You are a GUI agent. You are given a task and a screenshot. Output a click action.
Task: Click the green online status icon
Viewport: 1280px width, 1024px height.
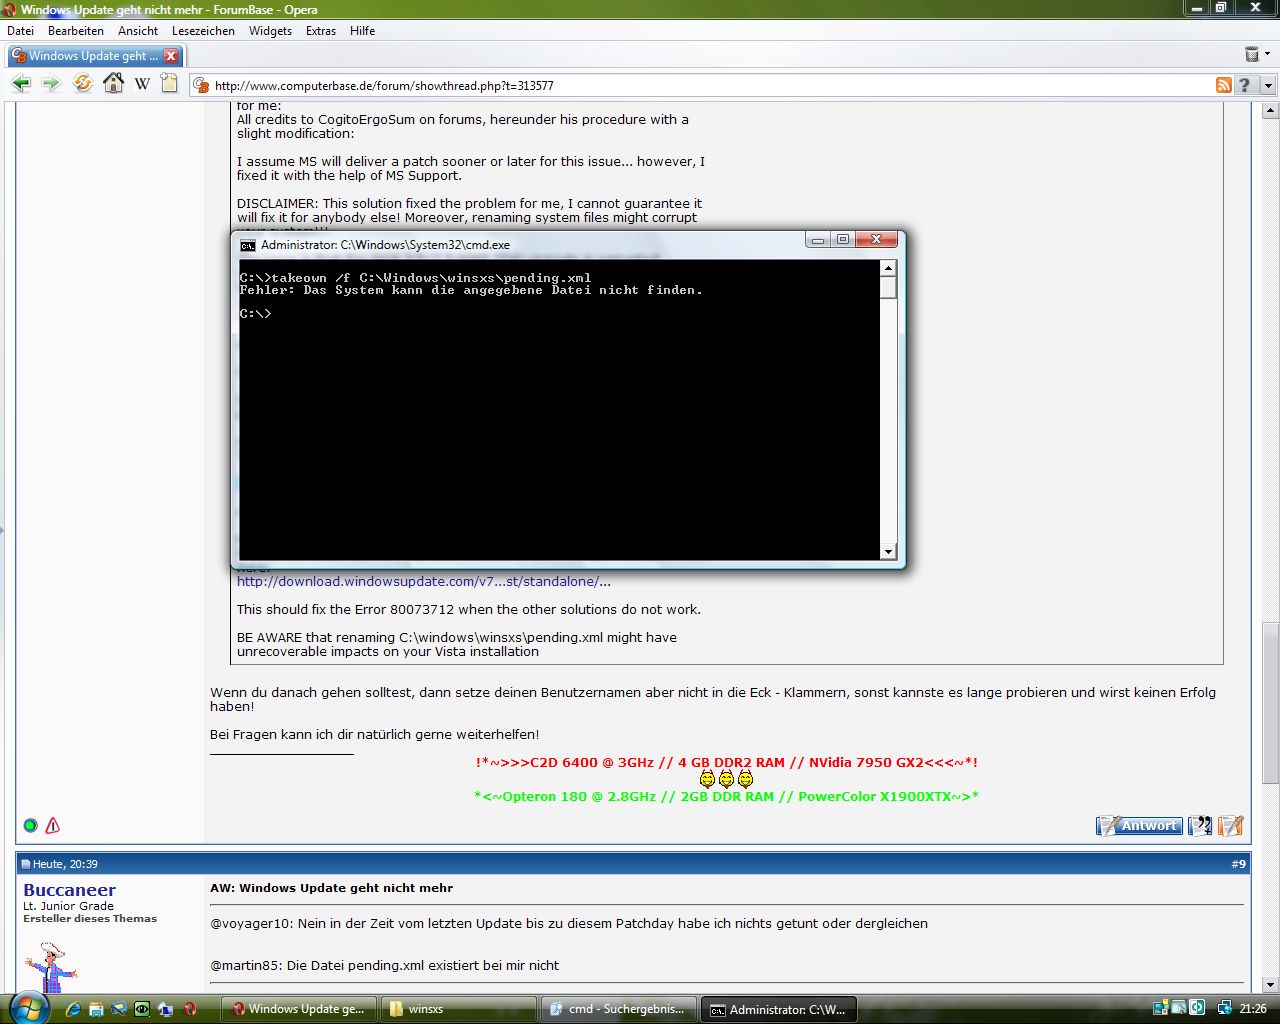[x=30, y=825]
